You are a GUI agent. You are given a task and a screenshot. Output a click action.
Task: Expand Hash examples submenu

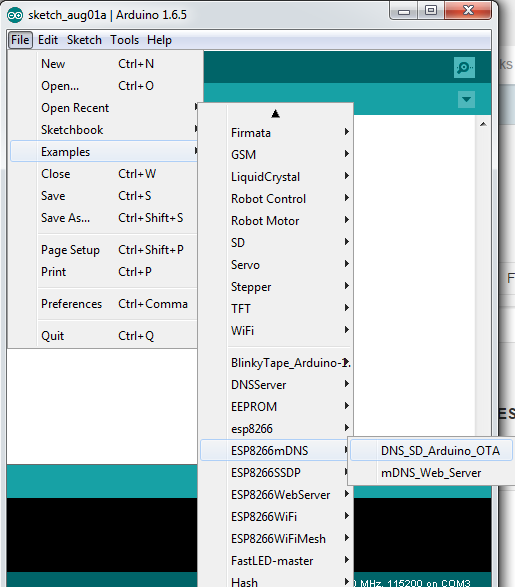pyautogui.click(x=276, y=581)
